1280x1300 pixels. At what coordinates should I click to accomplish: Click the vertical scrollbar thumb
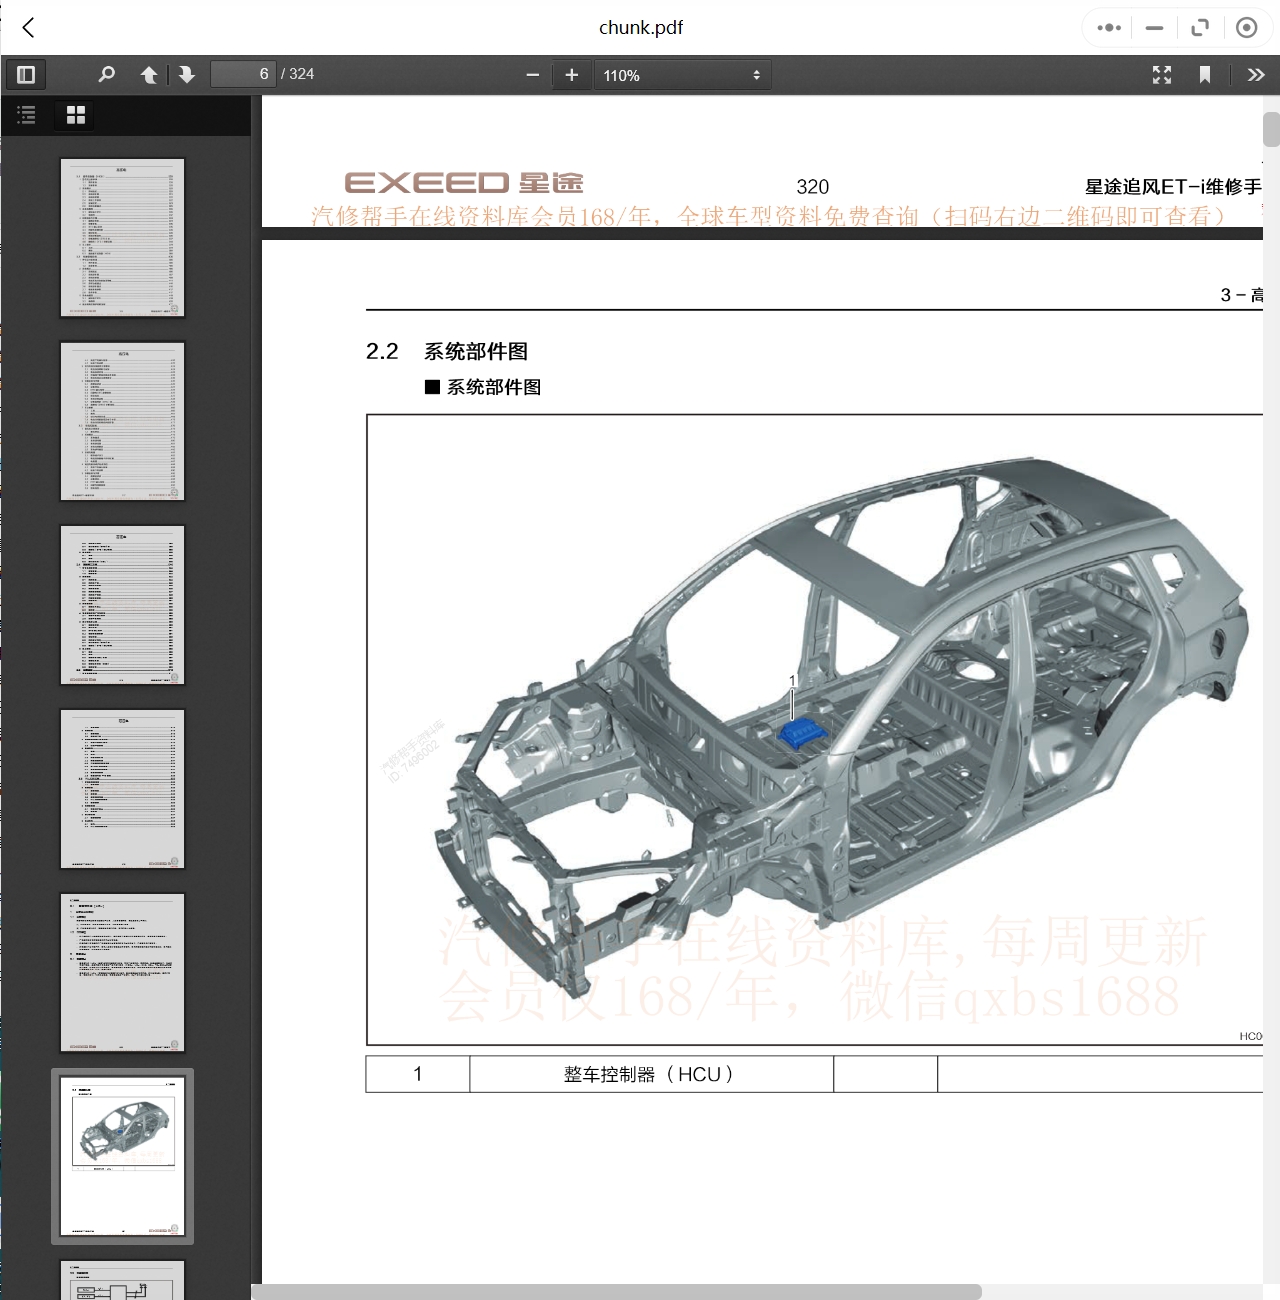pyautogui.click(x=1271, y=130)
